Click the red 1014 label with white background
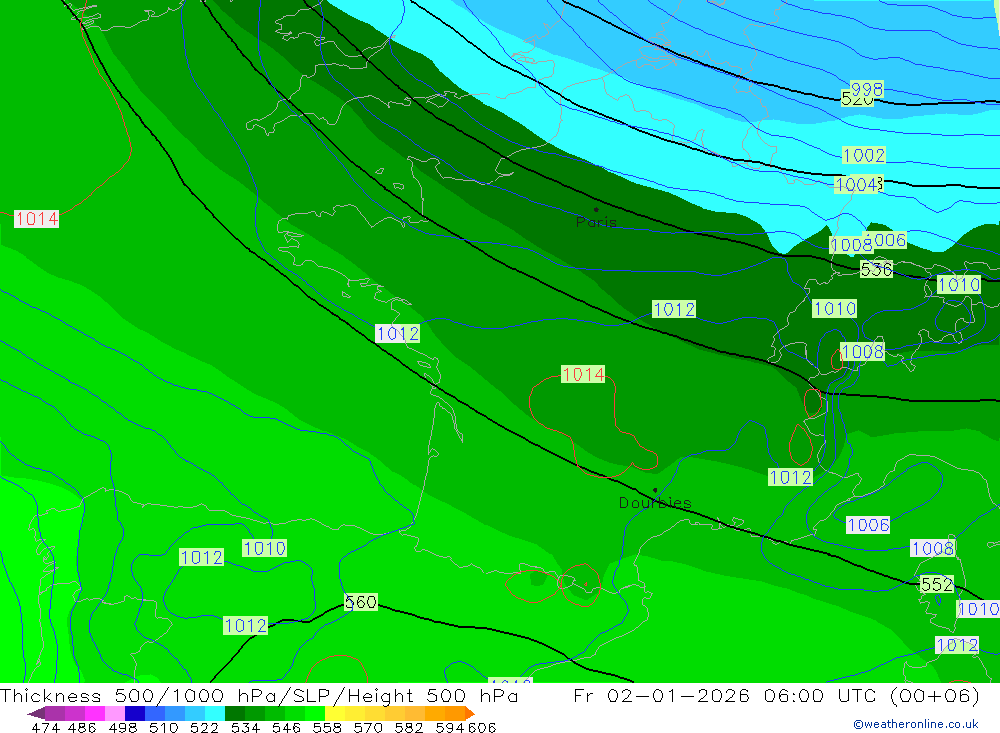1000x733 pixels. pos(36,219)
